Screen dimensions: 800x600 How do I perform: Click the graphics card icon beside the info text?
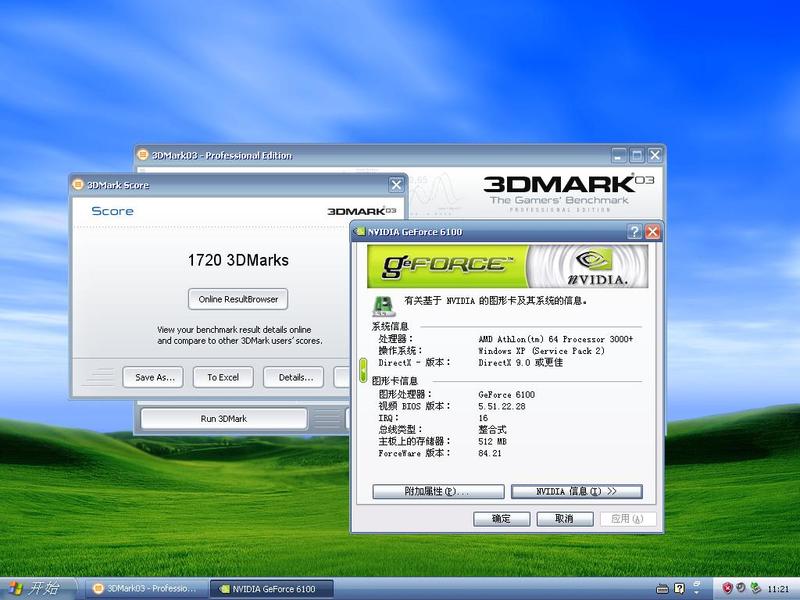[383, 306]
